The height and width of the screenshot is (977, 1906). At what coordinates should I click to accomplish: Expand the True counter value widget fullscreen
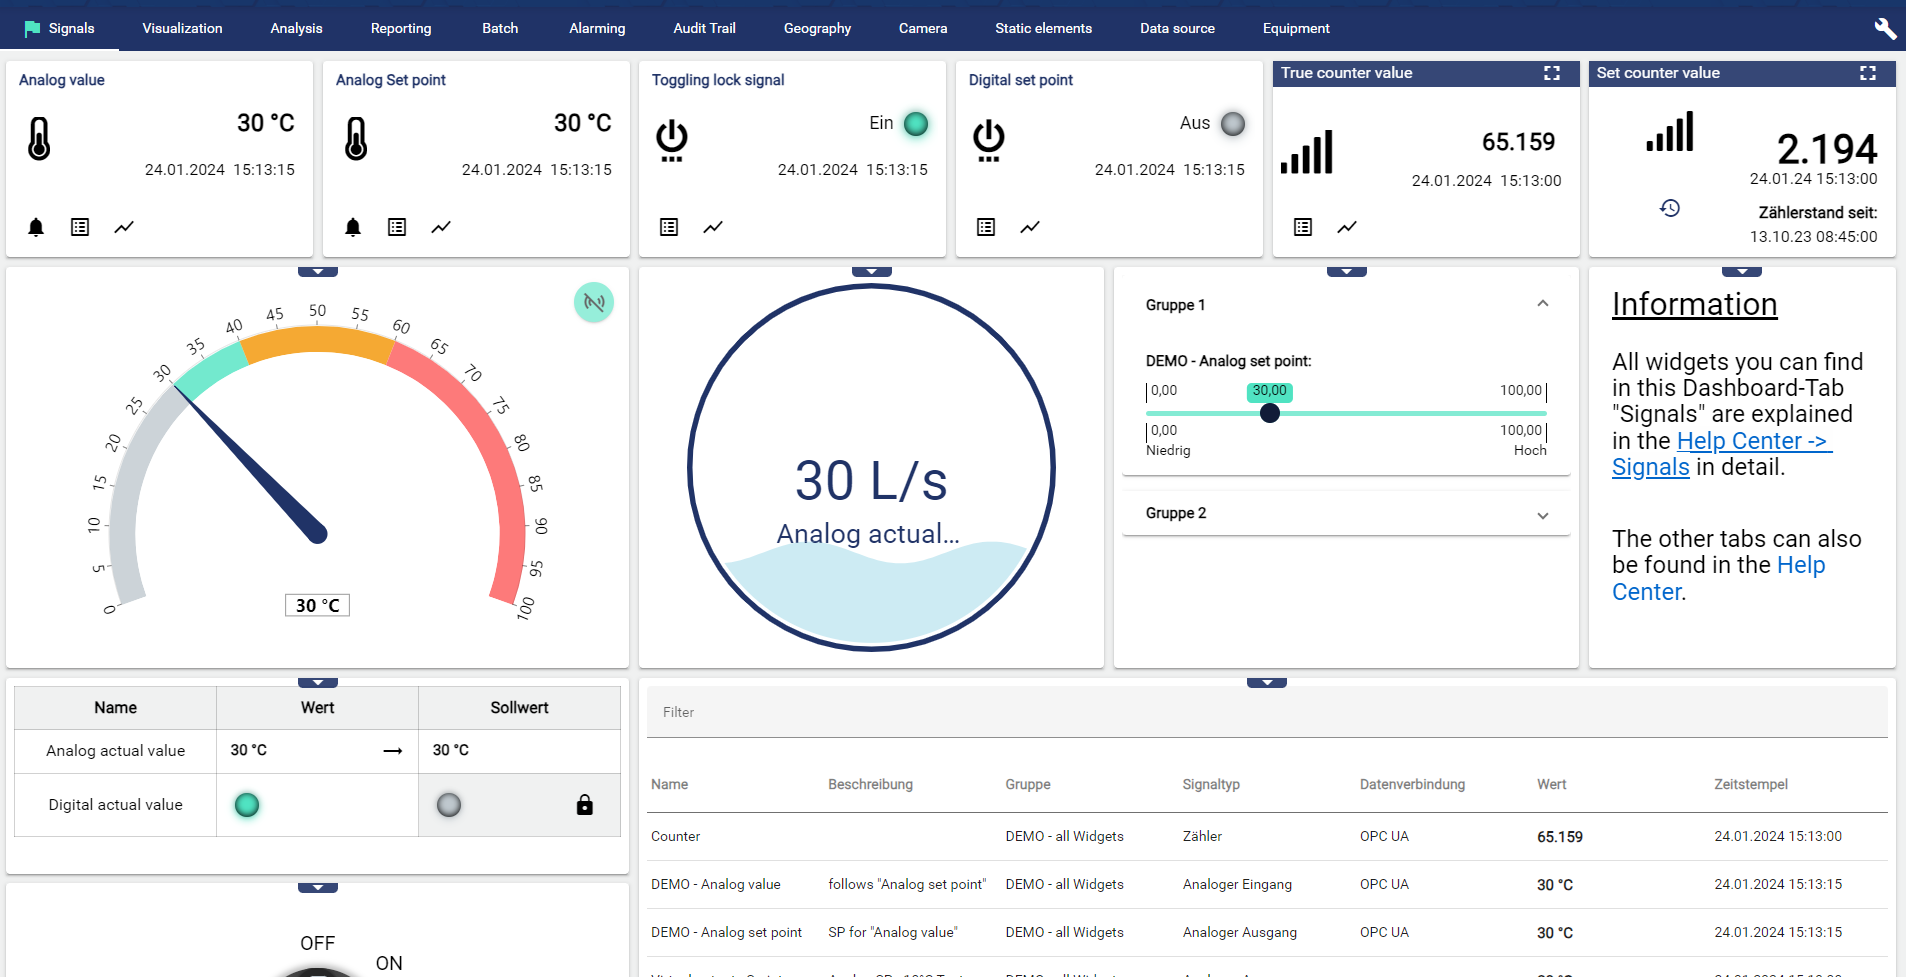coord(1552,73)
